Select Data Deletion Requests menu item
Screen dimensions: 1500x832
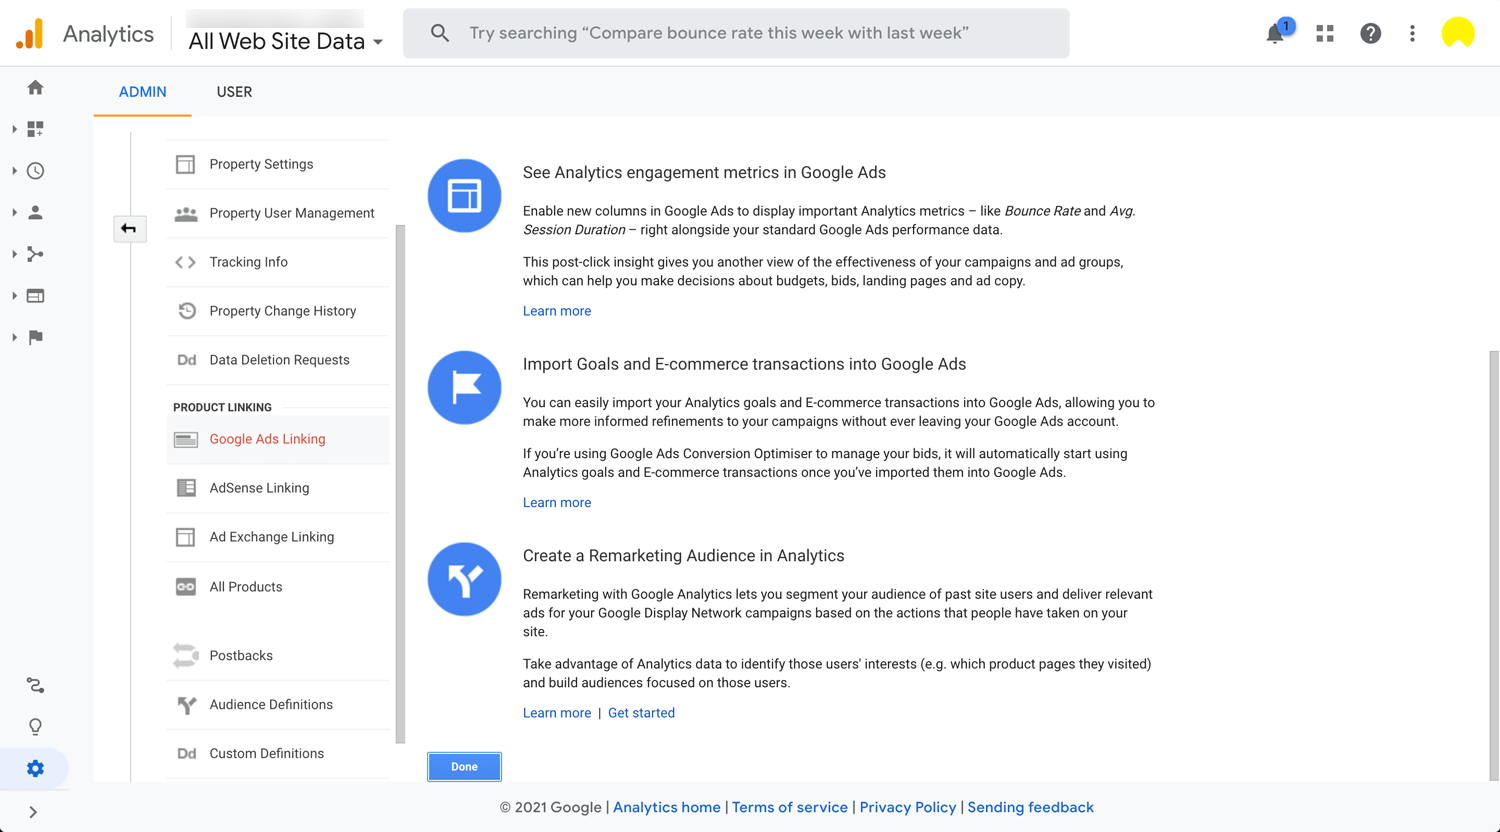coord(278,360)
